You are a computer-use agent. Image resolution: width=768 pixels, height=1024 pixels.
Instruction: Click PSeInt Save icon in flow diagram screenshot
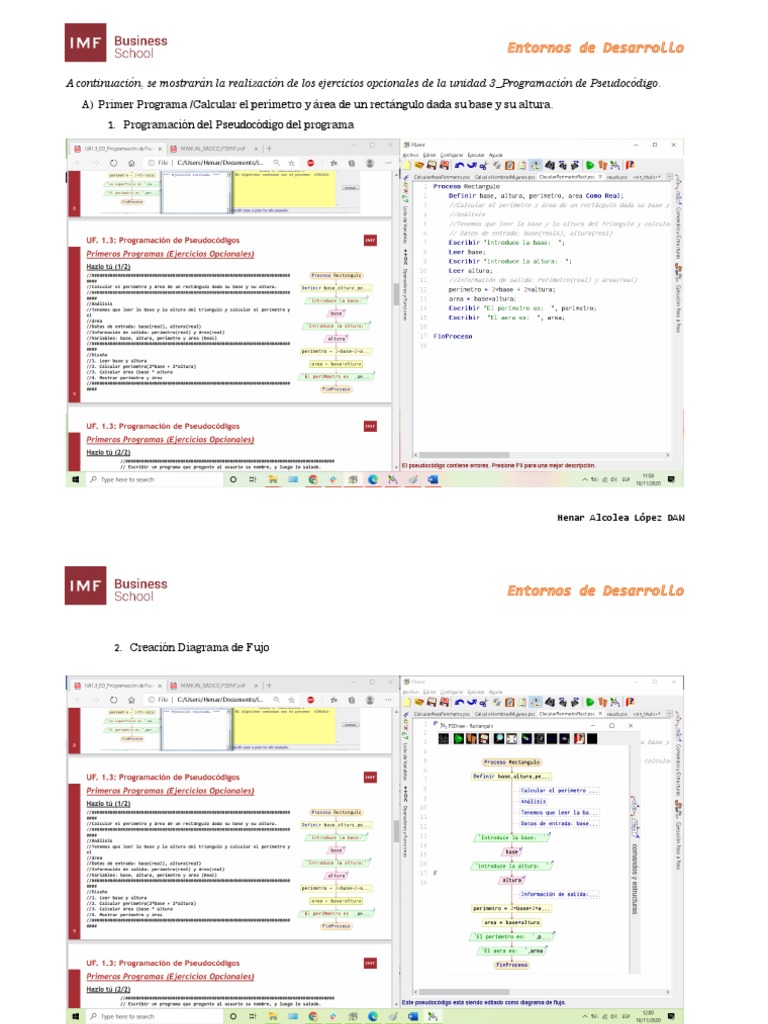pos(432,702)
